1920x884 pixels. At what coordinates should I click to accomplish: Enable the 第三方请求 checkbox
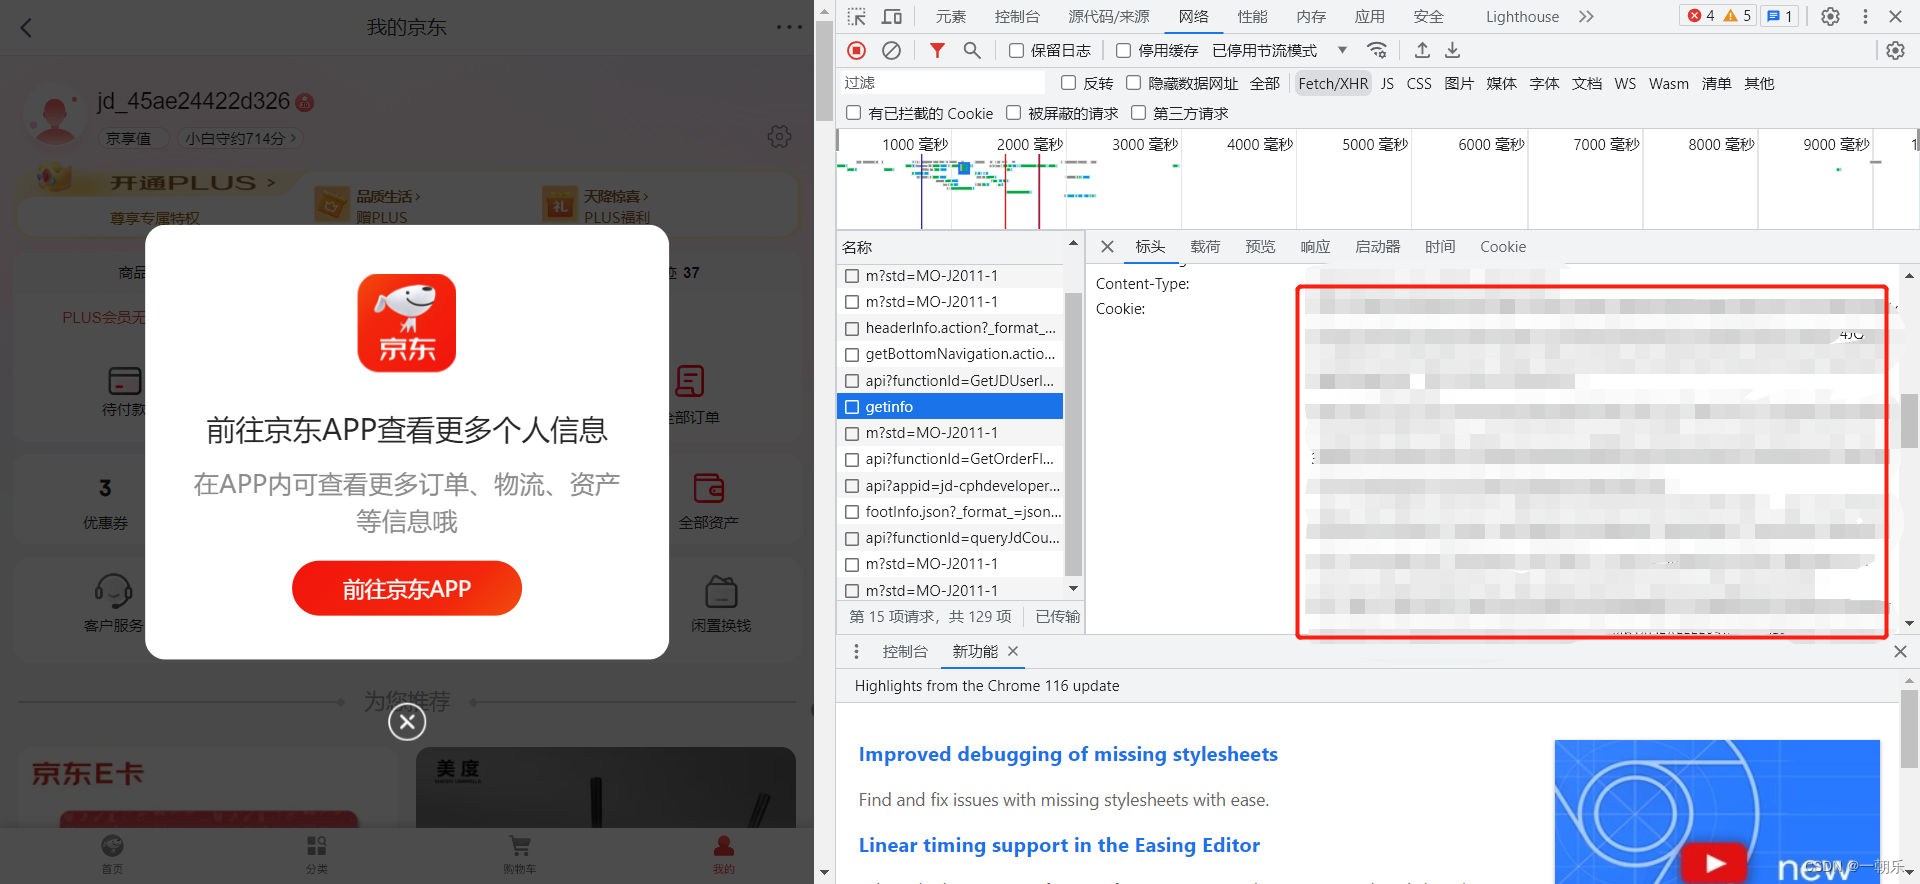(x=1138, y=113)
